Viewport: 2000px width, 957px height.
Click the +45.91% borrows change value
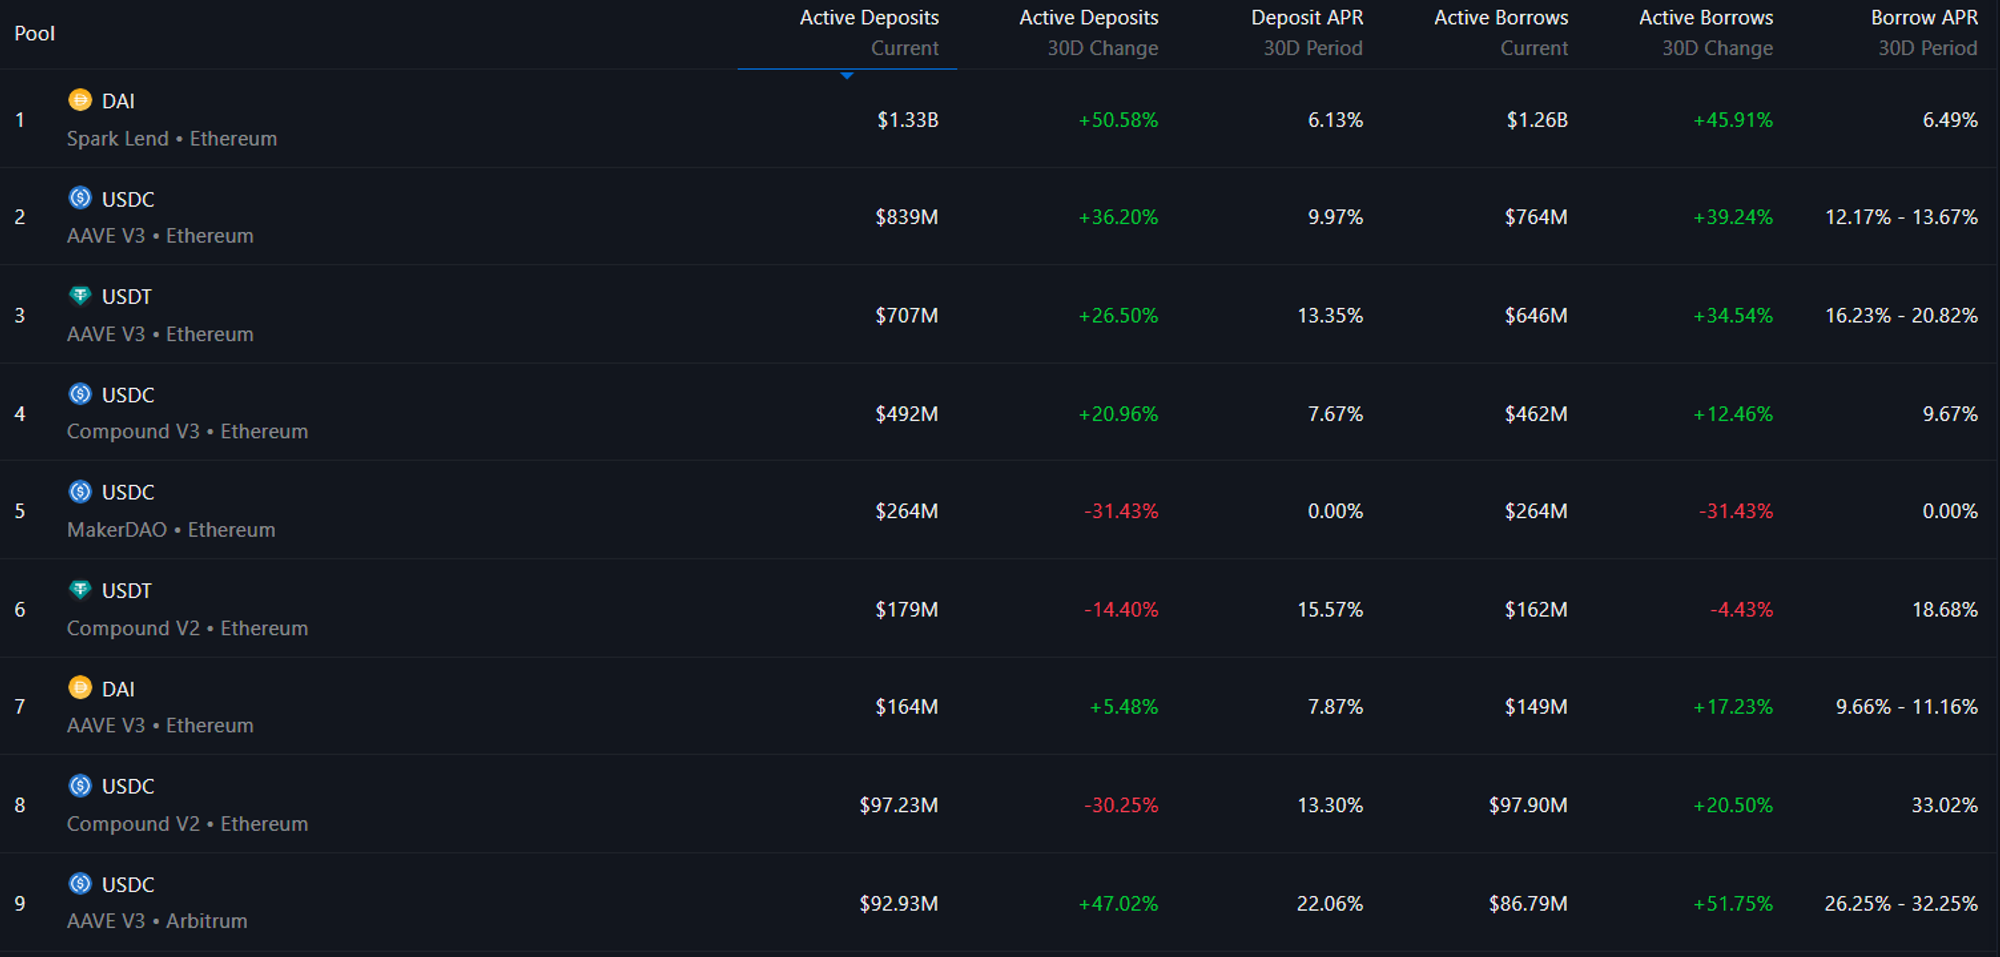pyautogui.click(x=1733, y=120)
